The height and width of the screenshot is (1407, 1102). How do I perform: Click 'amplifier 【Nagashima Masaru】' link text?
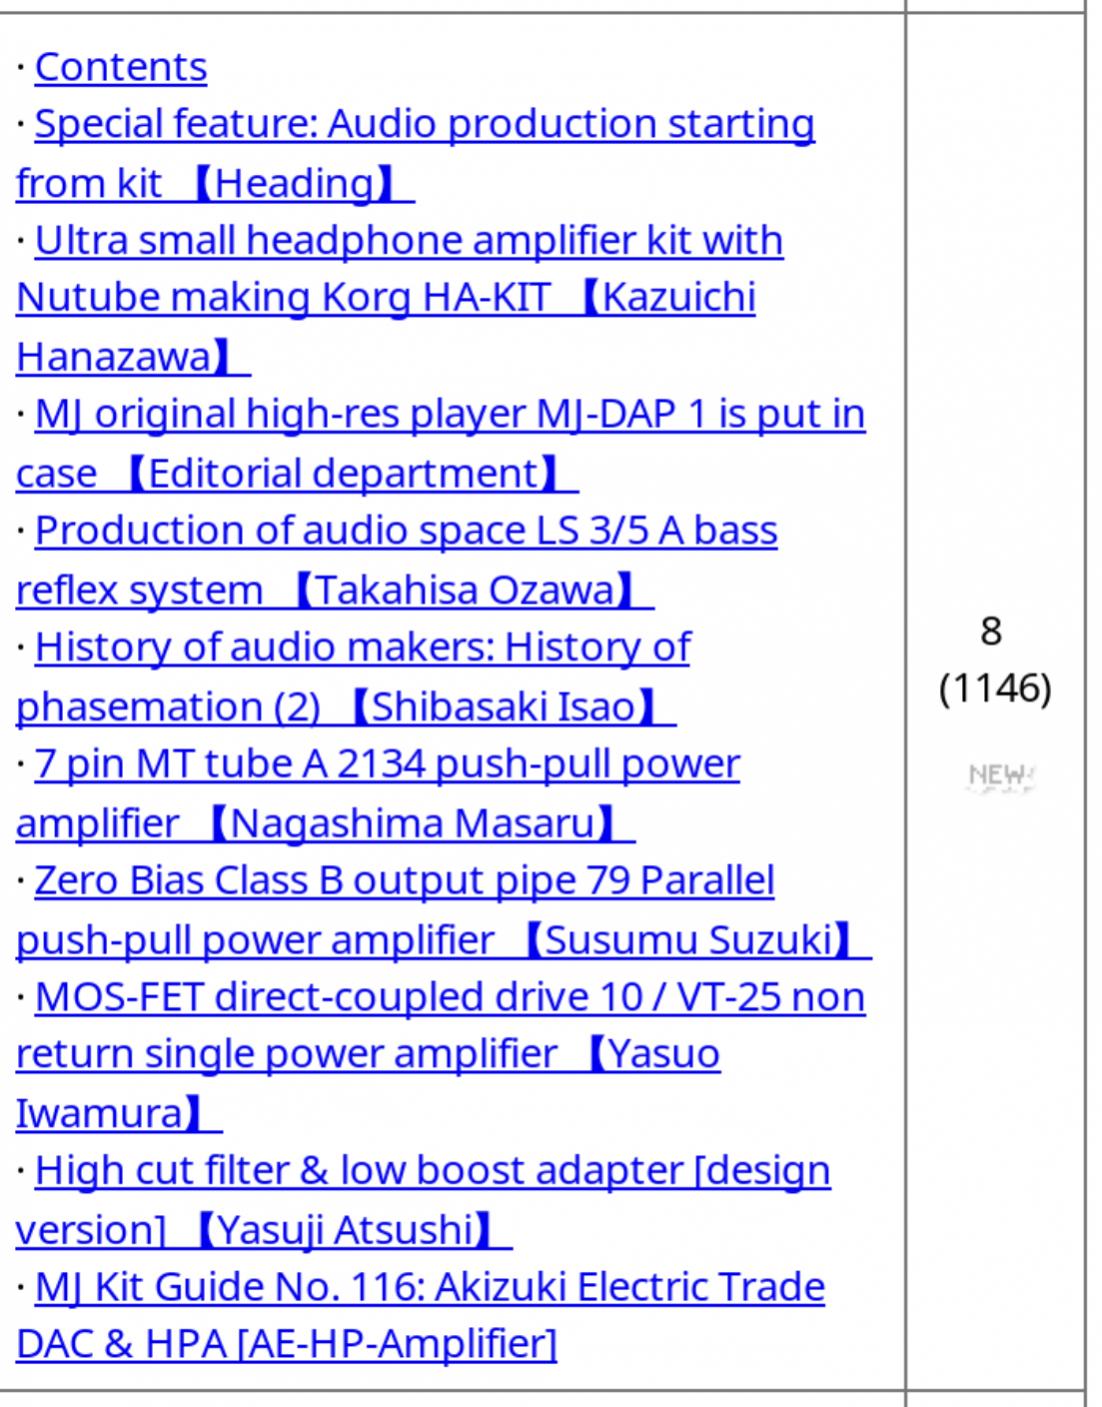pyautogui.click(x=325, y=823)
